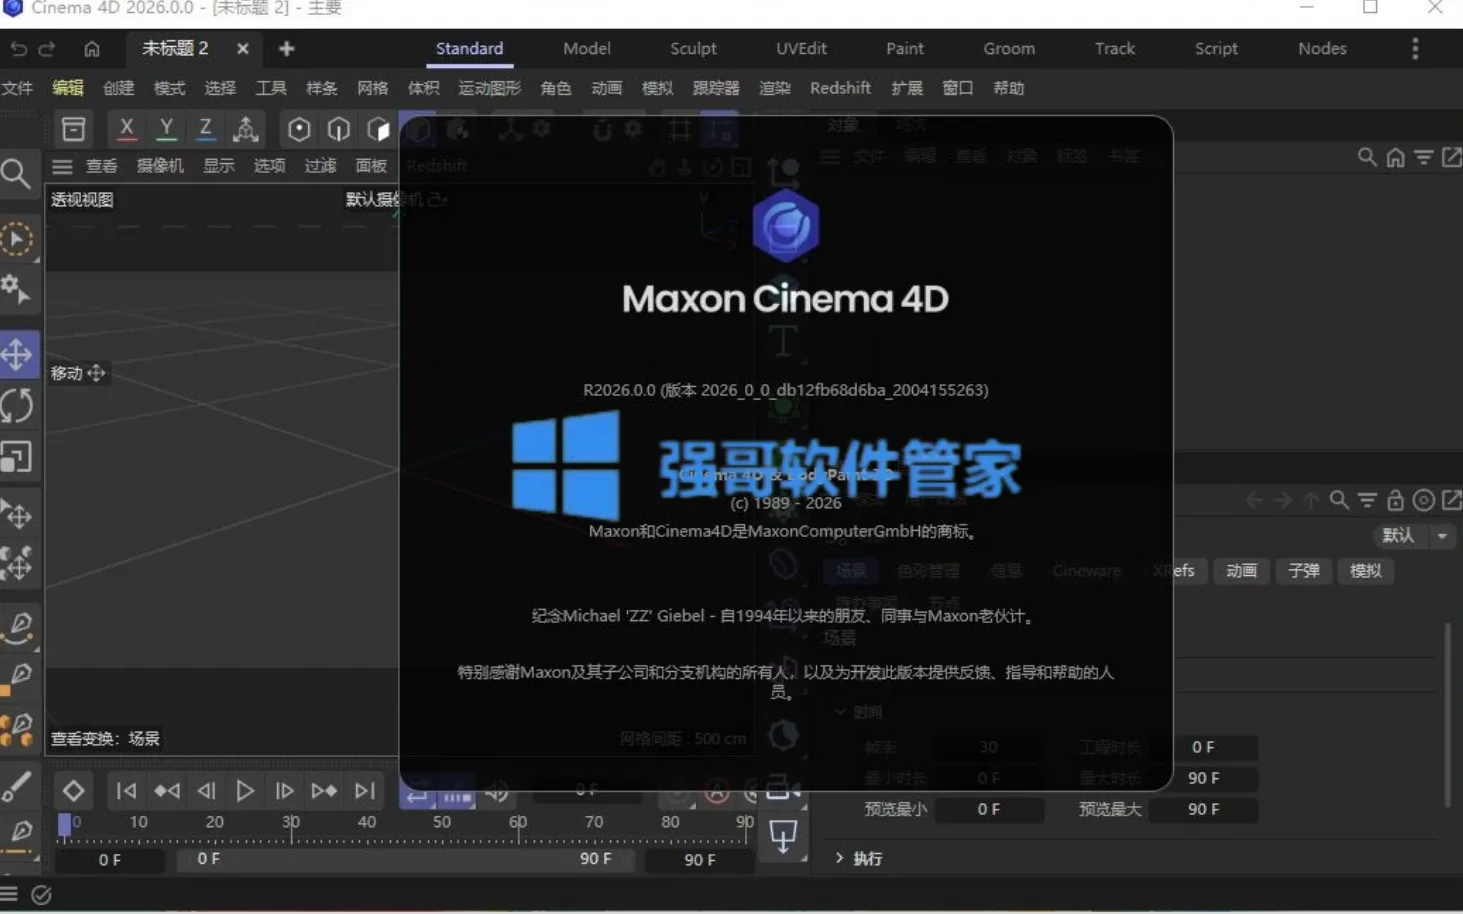
Task: Toggle Z axis lock
Action: click(x=206, y=128)
